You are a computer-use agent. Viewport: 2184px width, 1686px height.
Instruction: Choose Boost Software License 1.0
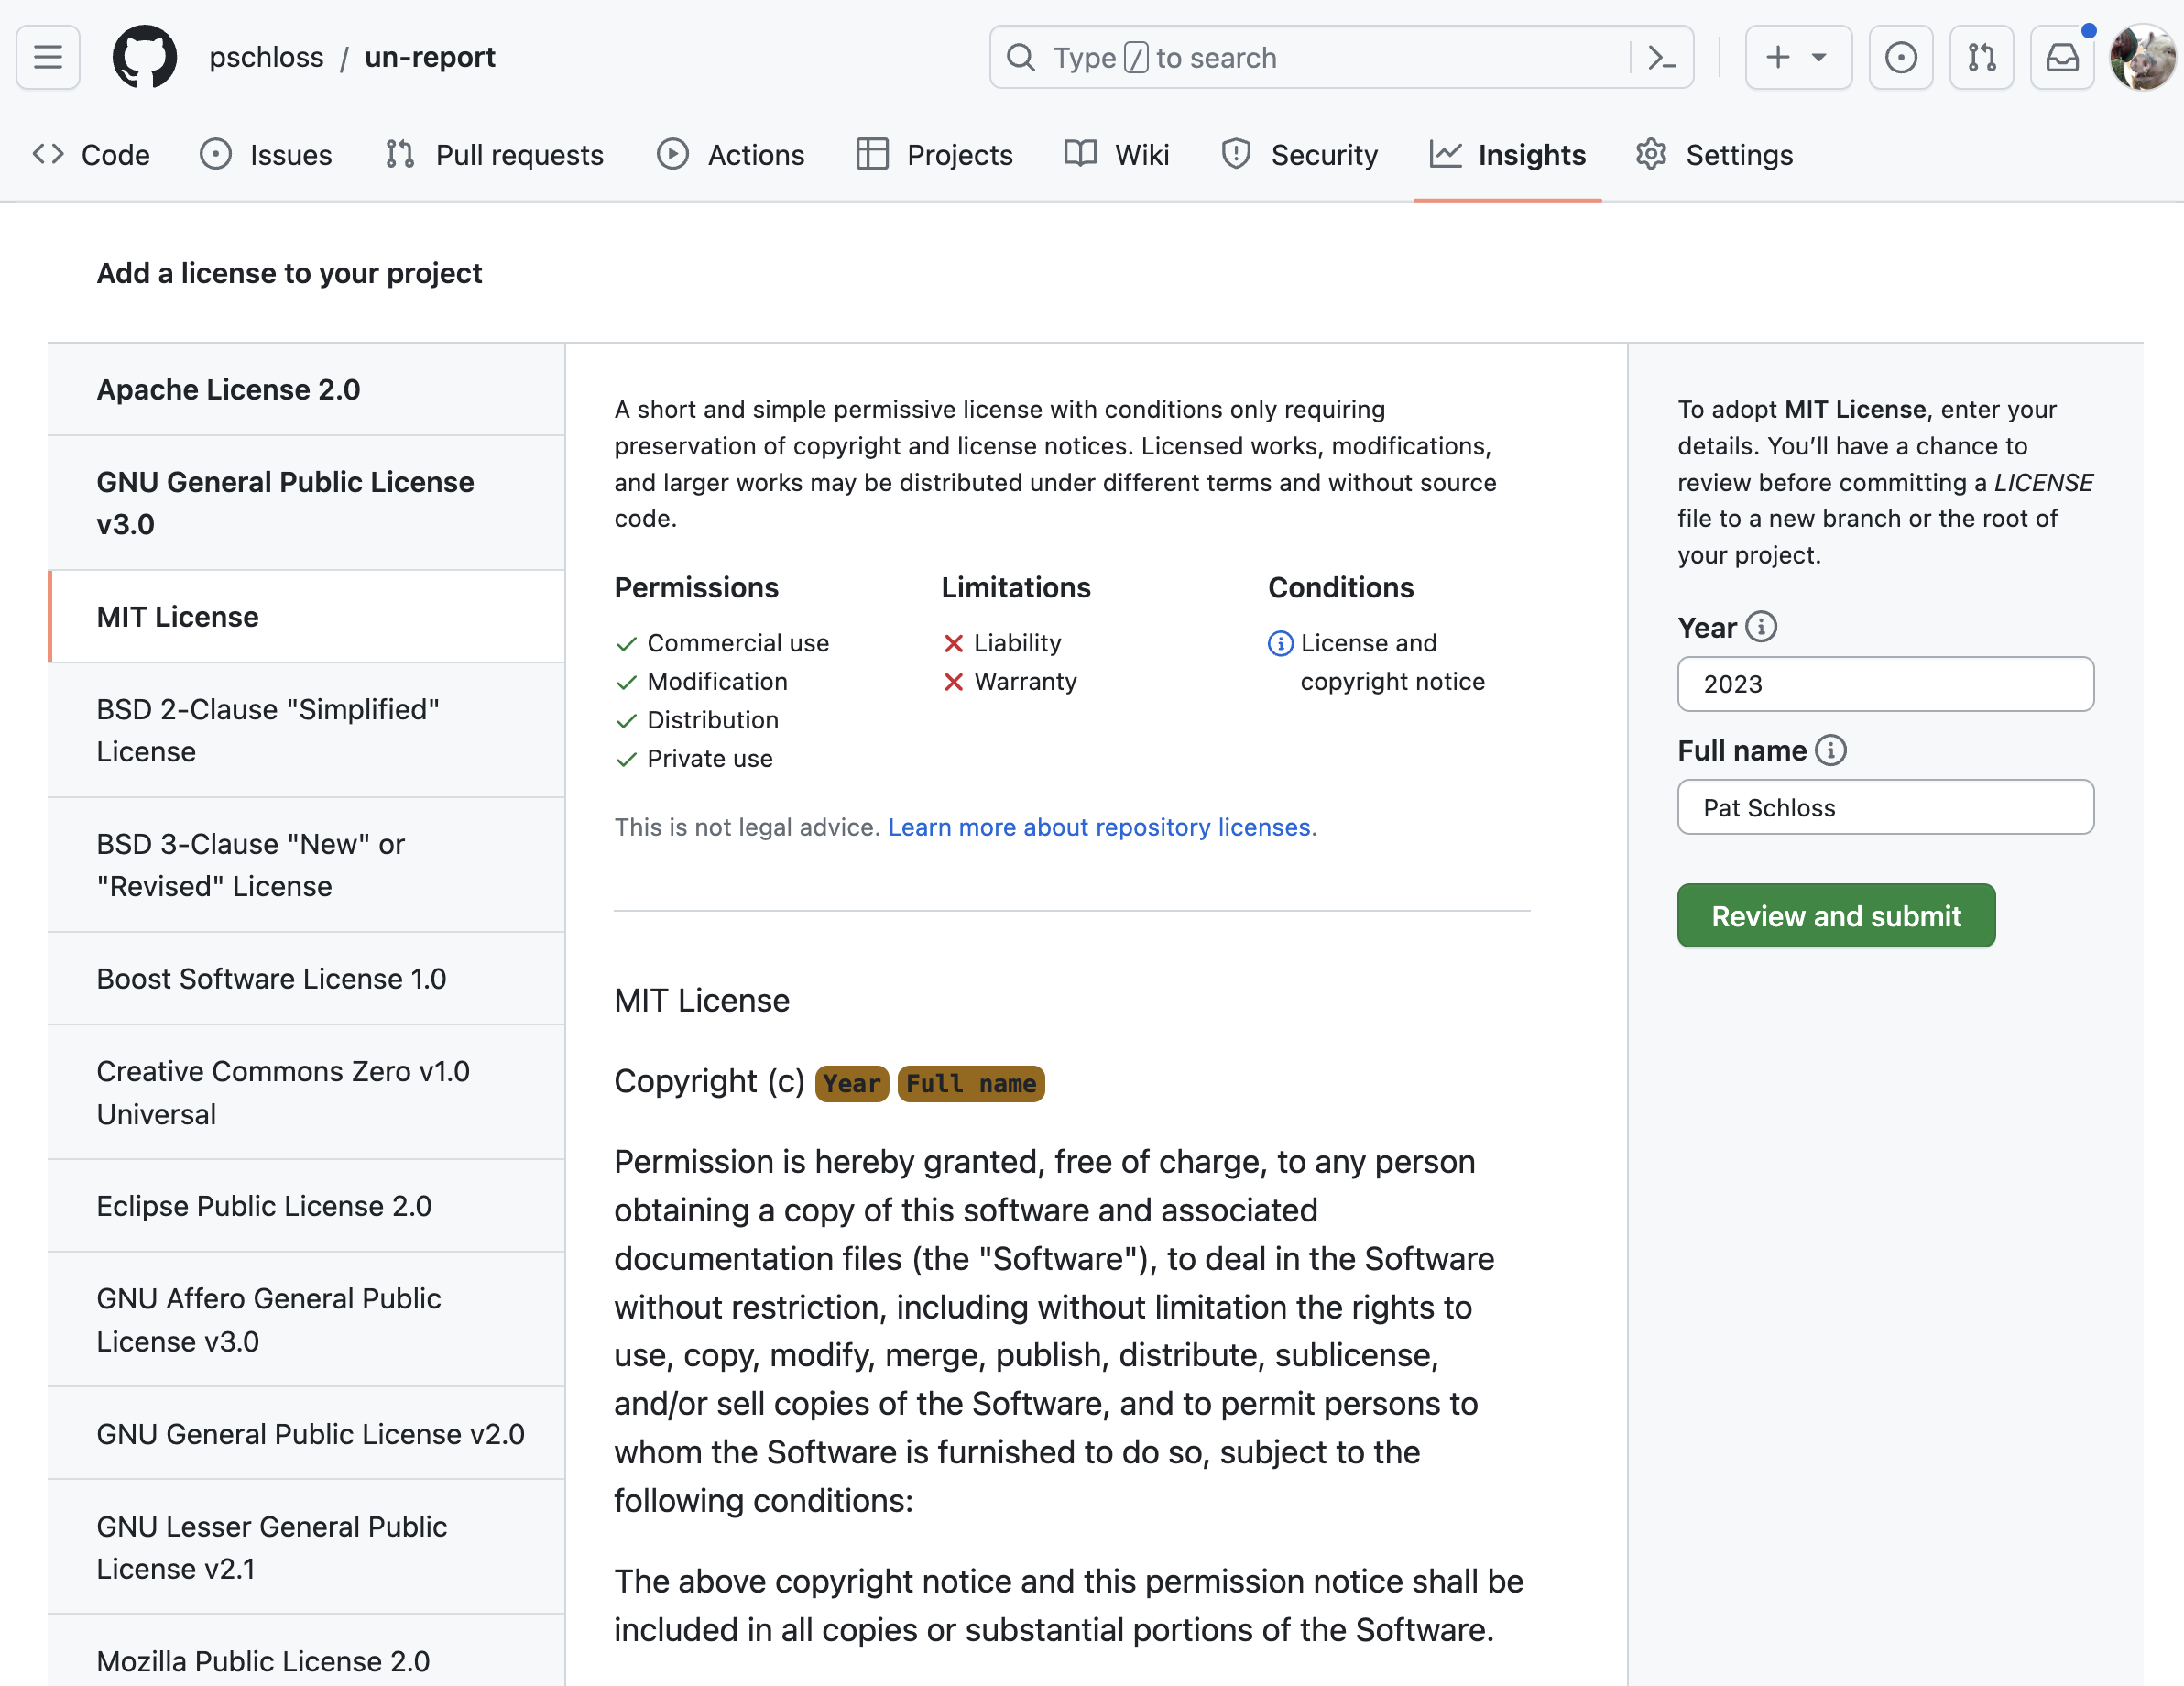tap(271, 978)
